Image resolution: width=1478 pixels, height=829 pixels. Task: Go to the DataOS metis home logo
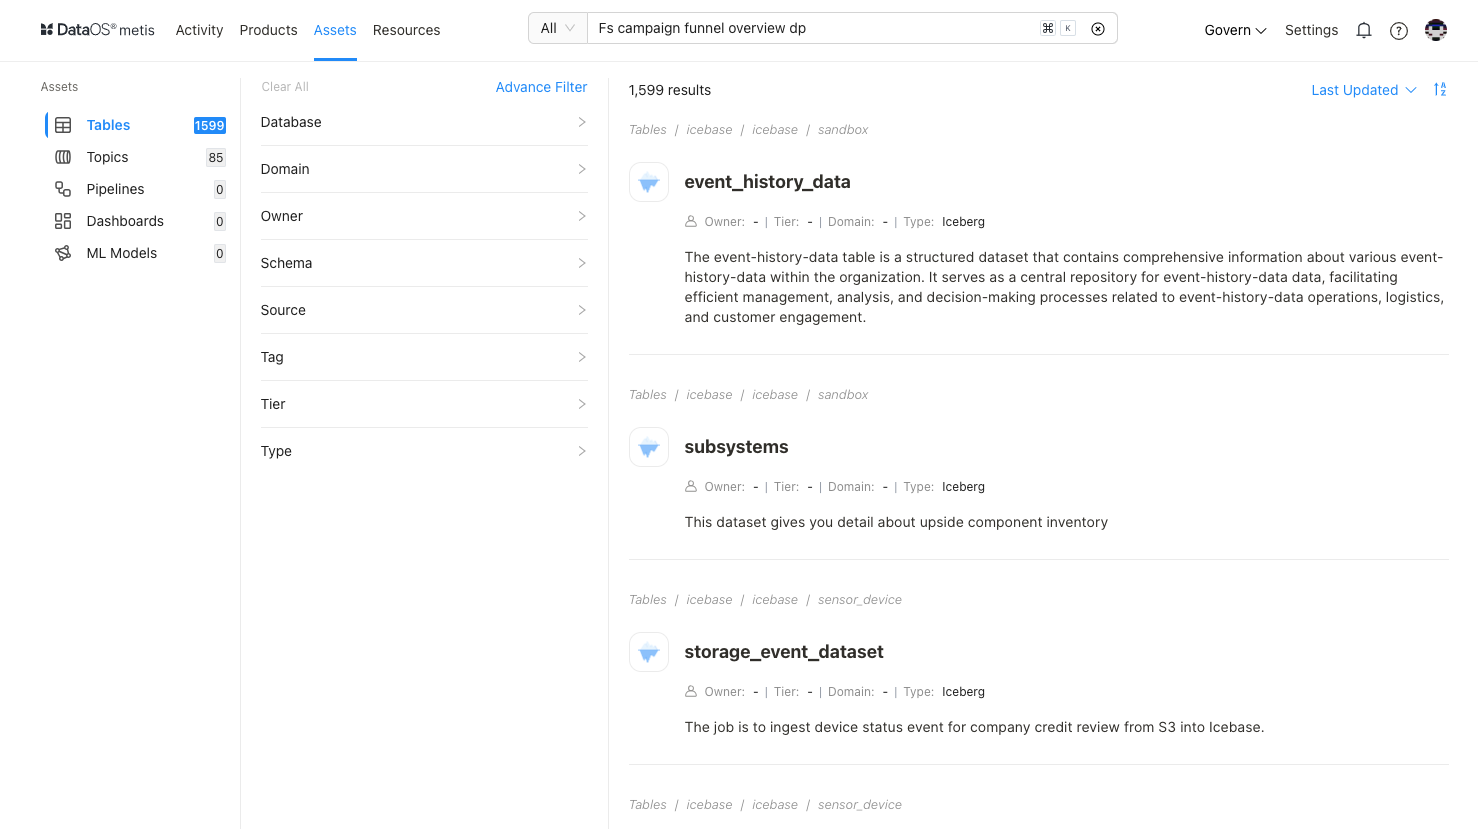98,30
